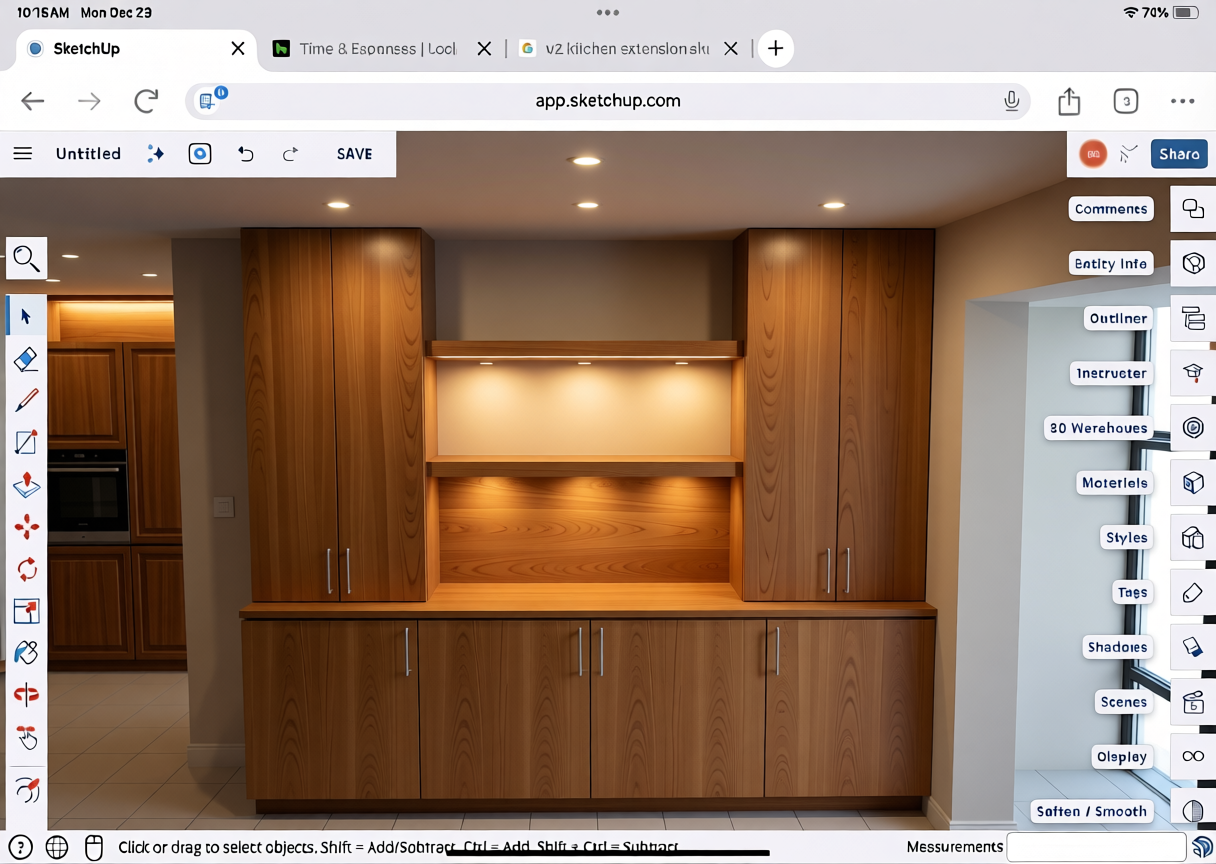1216x864 pixels.
Task: Open the Scenes panel icon
Action: pyautogui.click(x=1193, y=702)
